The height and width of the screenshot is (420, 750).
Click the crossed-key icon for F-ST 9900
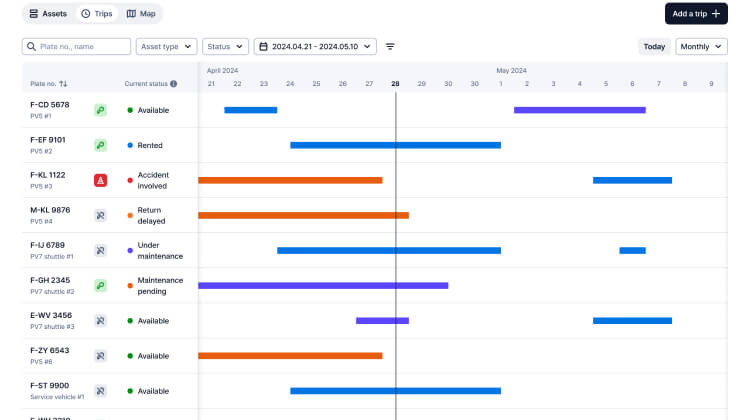pyautogui.click(x=100, y=391)
